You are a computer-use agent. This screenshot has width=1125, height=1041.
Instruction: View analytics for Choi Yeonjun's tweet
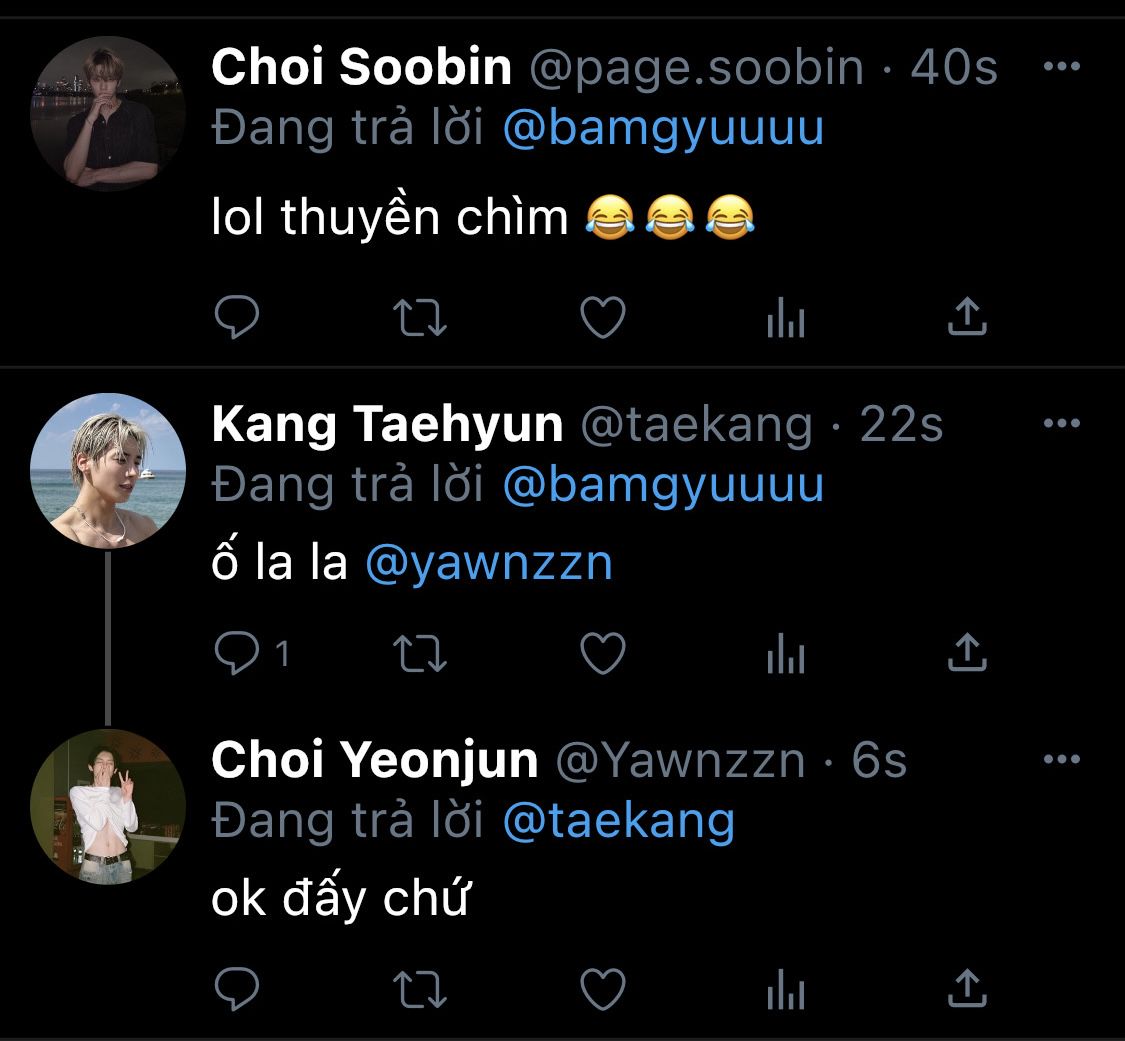(785, 991)
